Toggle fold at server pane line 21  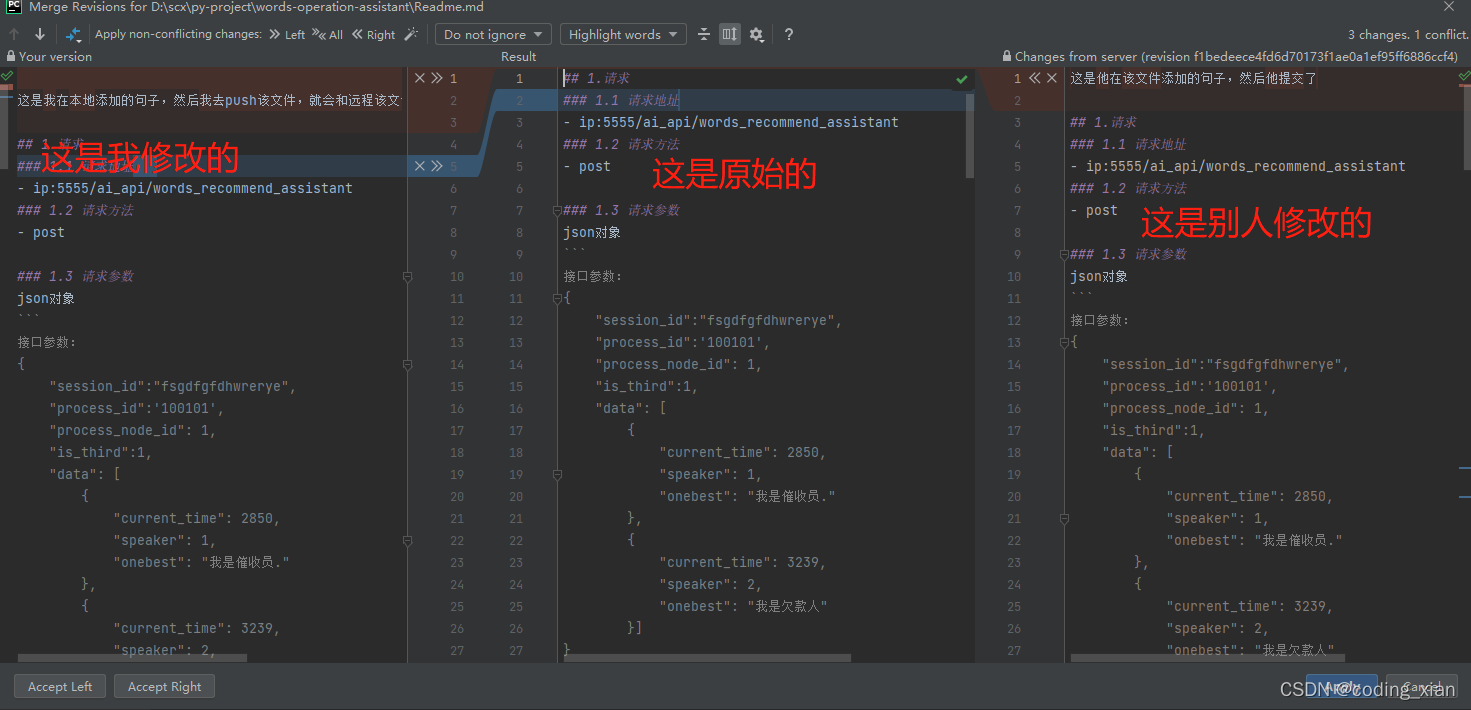[1064, 518]
